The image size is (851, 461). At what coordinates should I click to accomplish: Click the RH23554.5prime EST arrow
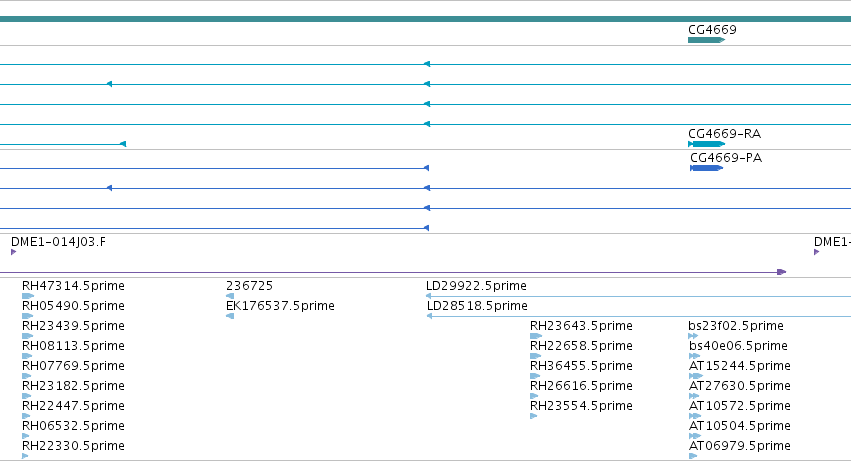[534, 416]
